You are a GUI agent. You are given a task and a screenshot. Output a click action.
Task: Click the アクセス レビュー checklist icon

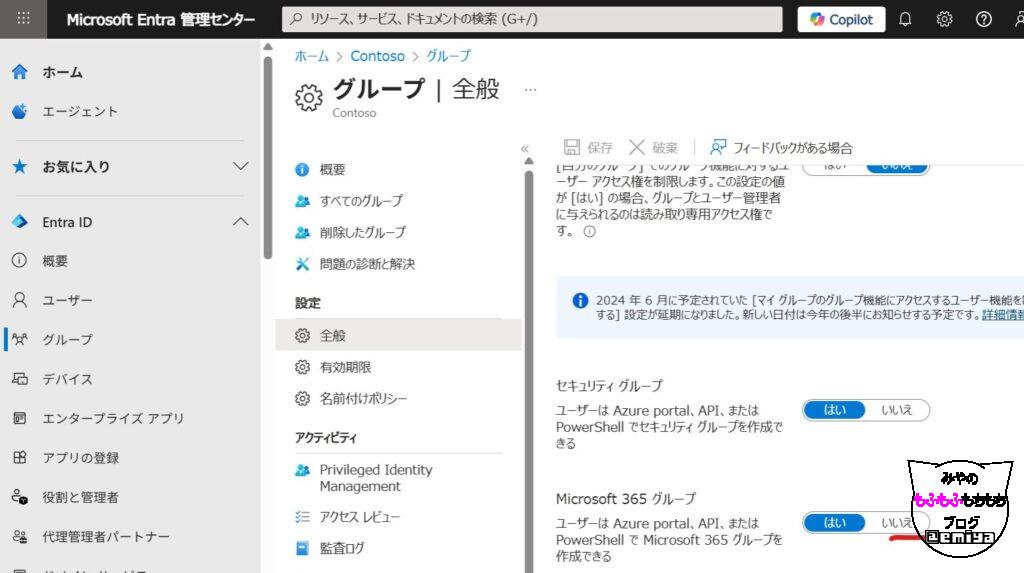[x=302, y=517]
